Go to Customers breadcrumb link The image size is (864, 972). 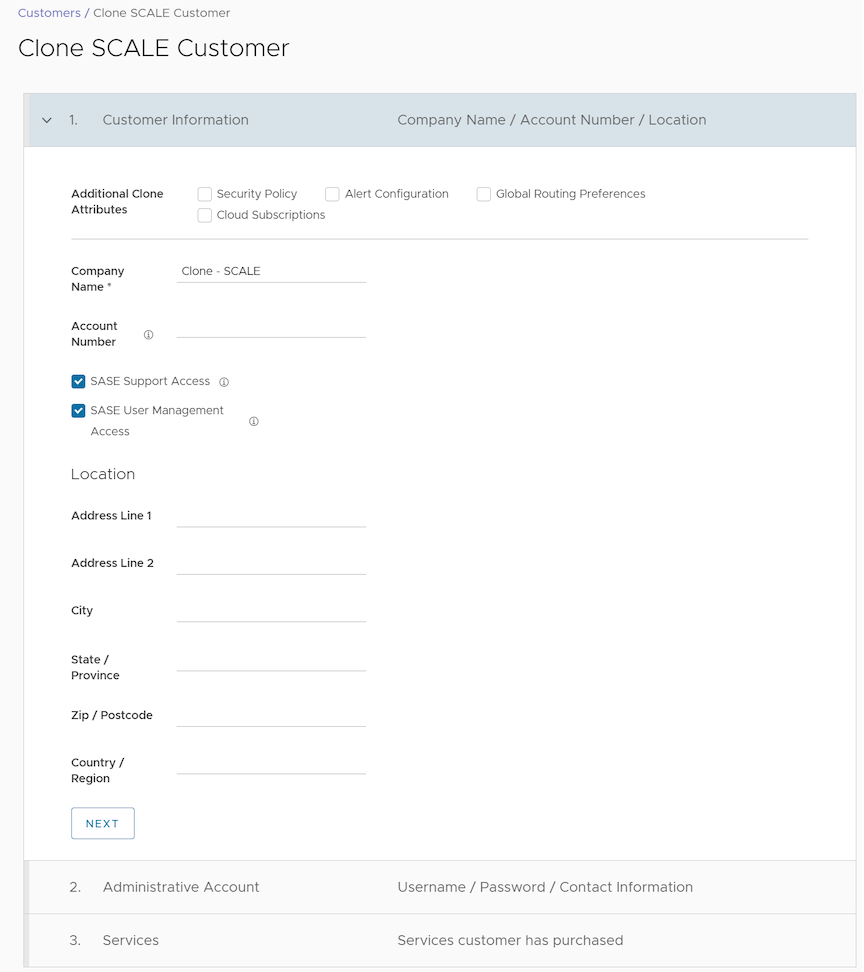(x=49, y=13)
